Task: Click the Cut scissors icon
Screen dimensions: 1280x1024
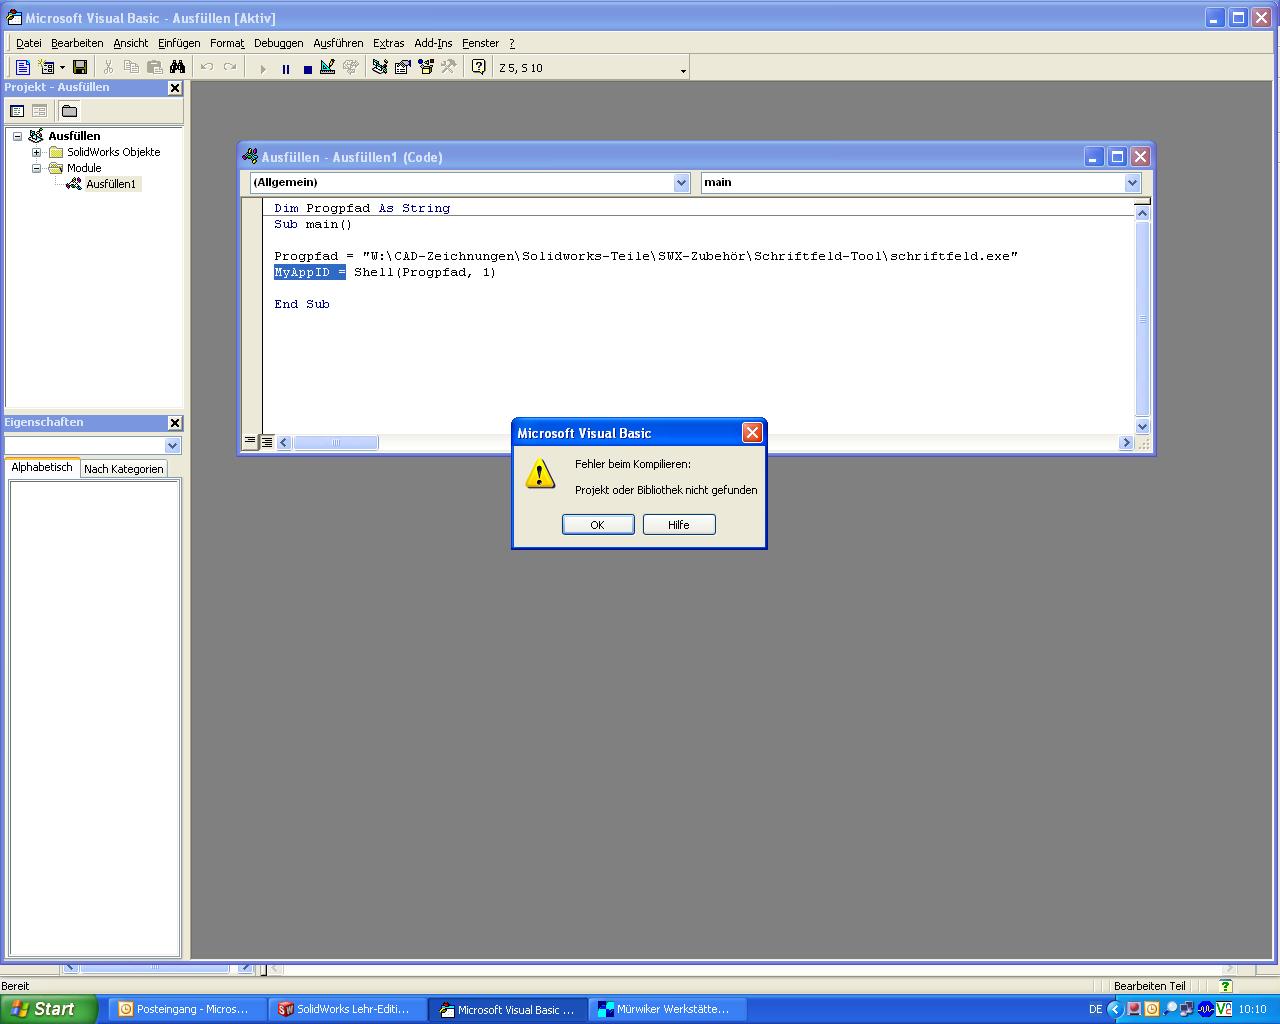Action: pyautogui.click(x=108, y=67)
